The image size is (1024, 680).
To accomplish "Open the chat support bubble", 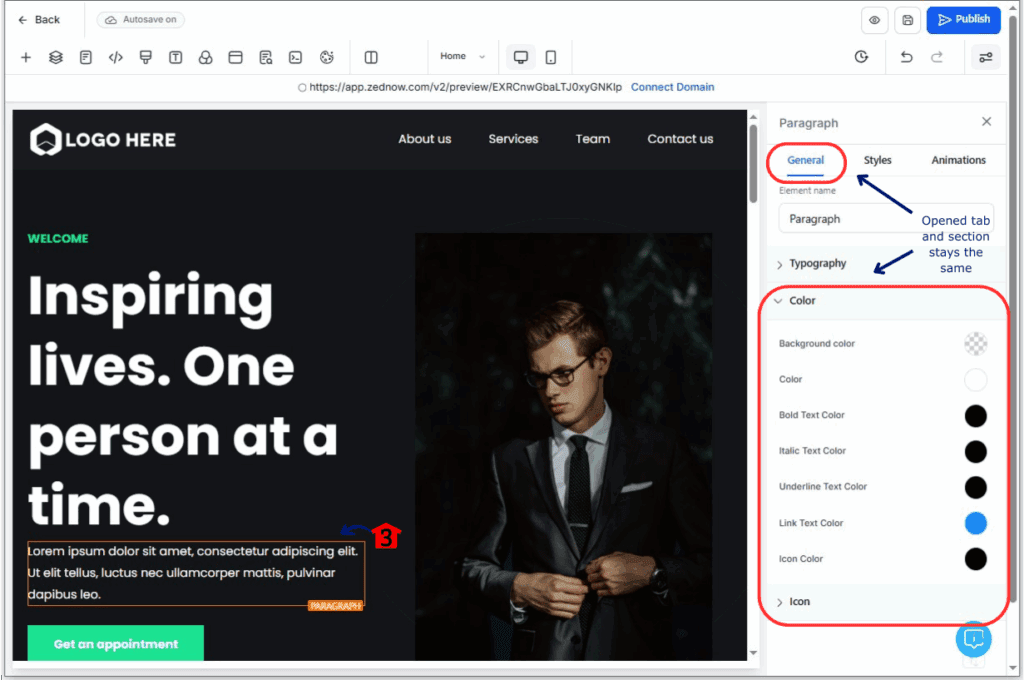I will click(x=973, y=640).
